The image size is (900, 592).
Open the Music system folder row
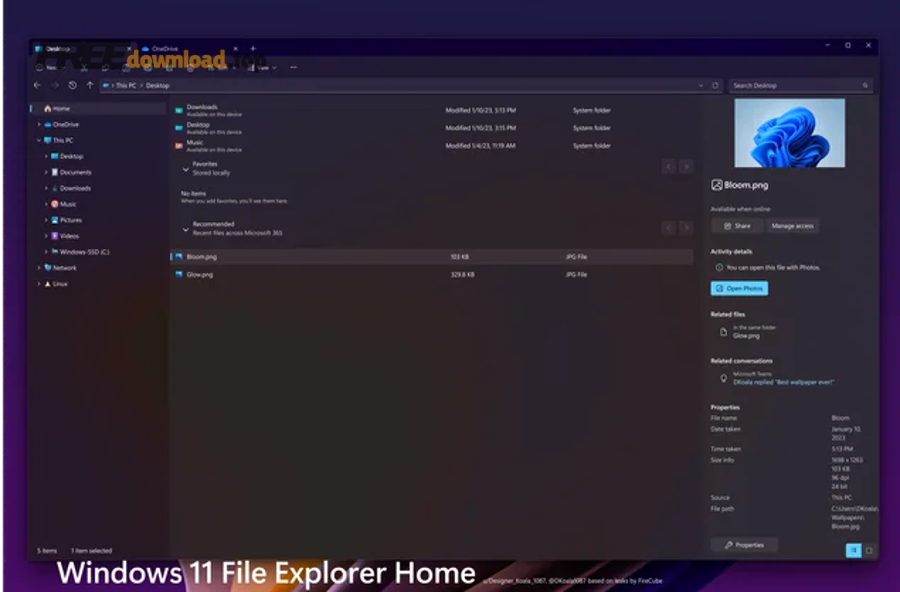pos(433,146)
